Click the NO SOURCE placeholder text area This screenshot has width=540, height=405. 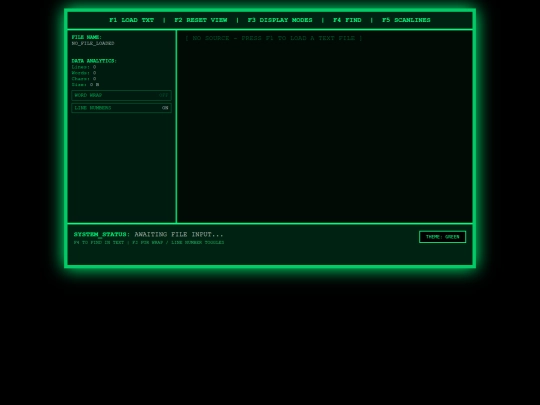[274, 38]
